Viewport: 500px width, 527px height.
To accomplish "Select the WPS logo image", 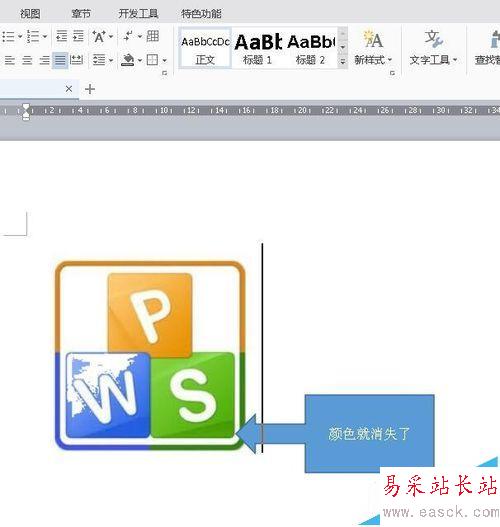I will (x=150, y=356).
